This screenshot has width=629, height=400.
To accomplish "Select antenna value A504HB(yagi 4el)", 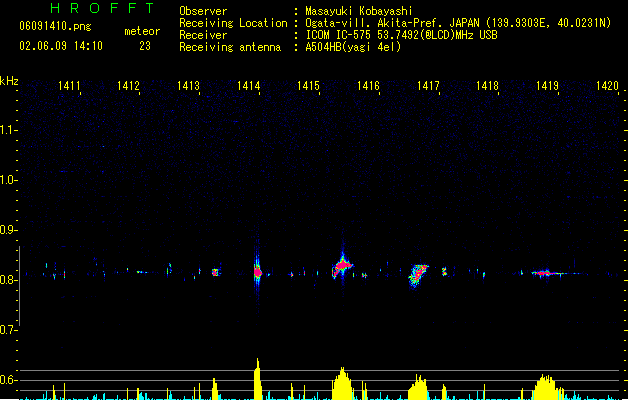I will 353,47.
